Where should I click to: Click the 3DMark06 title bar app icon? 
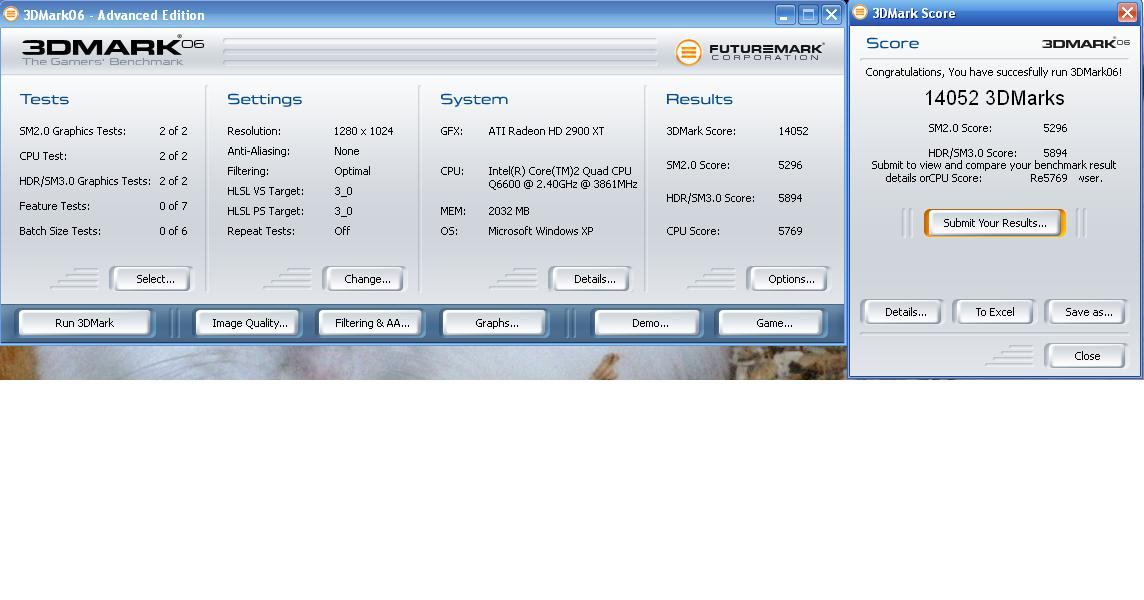coord(11,14)
